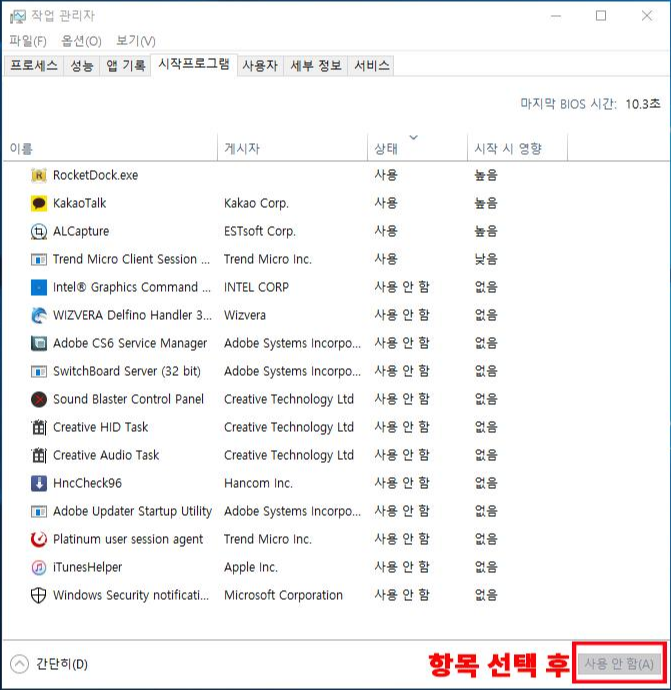Open the 보기(V) menu
This screenshot has width=671, height=690.
136,41
